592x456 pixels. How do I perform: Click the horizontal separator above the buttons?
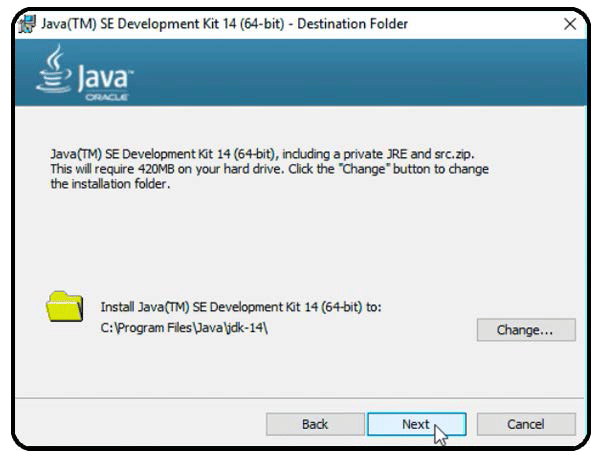[x=299, y=397]
